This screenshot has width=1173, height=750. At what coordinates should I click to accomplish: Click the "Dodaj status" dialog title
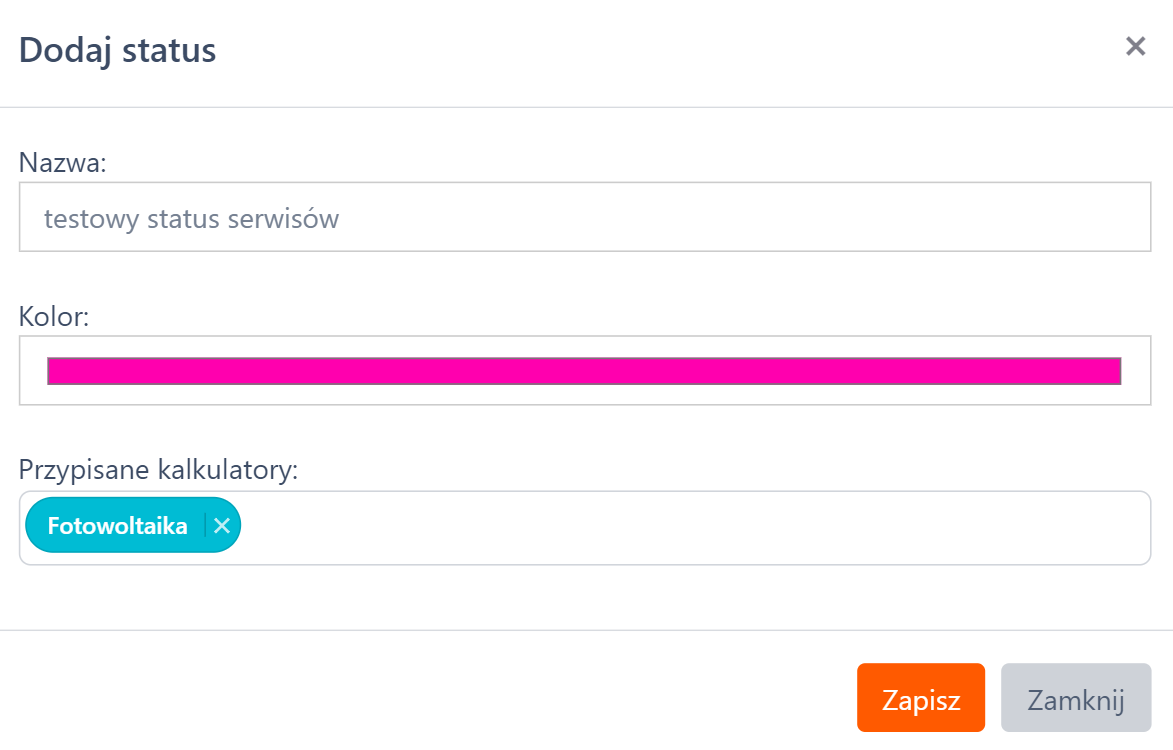click(x=118, y=50)
